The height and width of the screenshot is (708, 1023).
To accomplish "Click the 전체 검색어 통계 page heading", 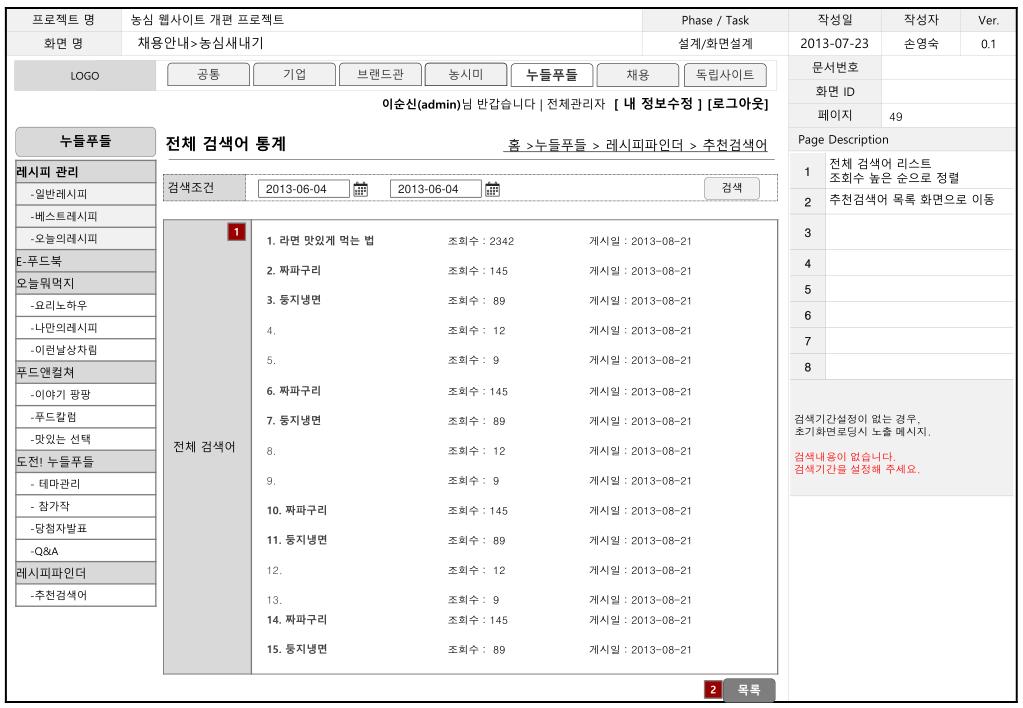I will (x=226, y=144).
